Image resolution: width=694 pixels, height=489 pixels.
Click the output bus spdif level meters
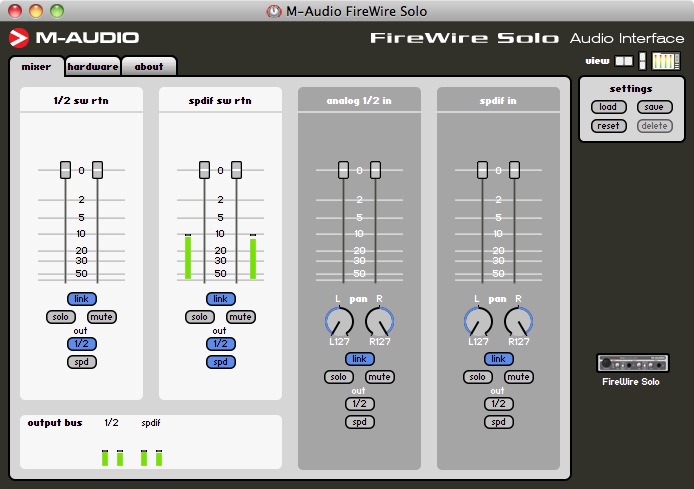(151, 458)
